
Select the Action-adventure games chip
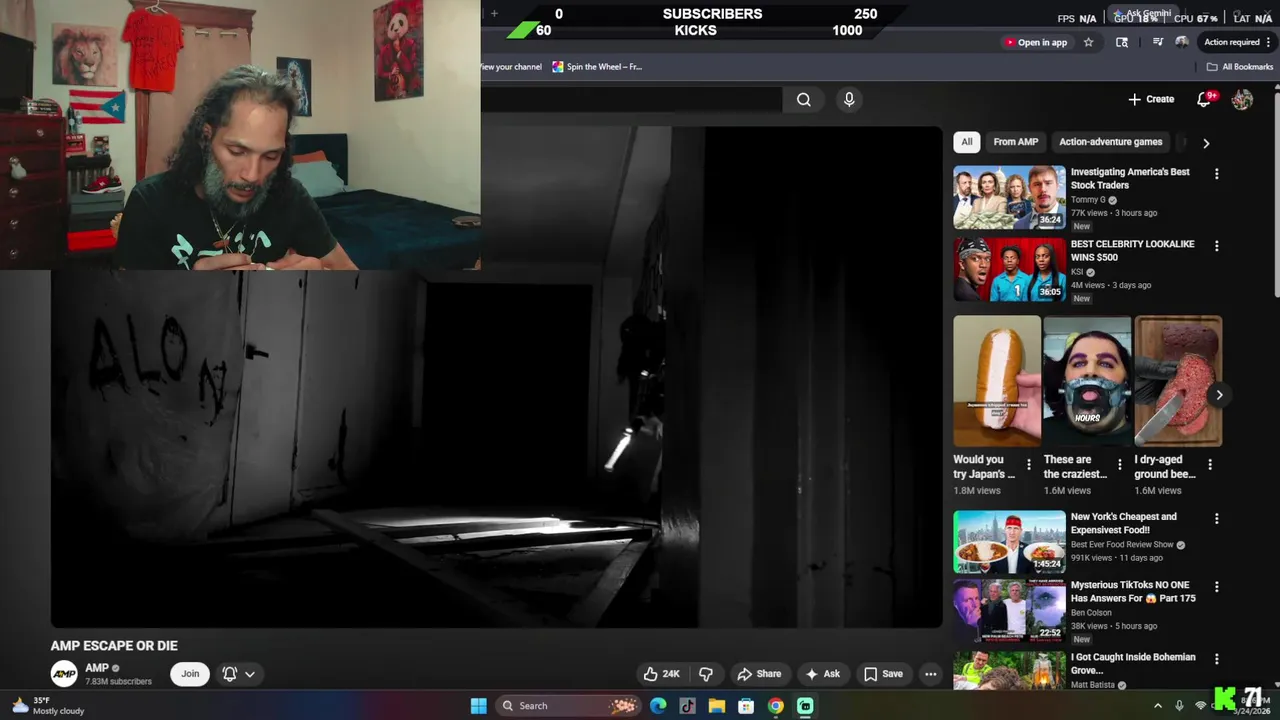click(1111, 142)
